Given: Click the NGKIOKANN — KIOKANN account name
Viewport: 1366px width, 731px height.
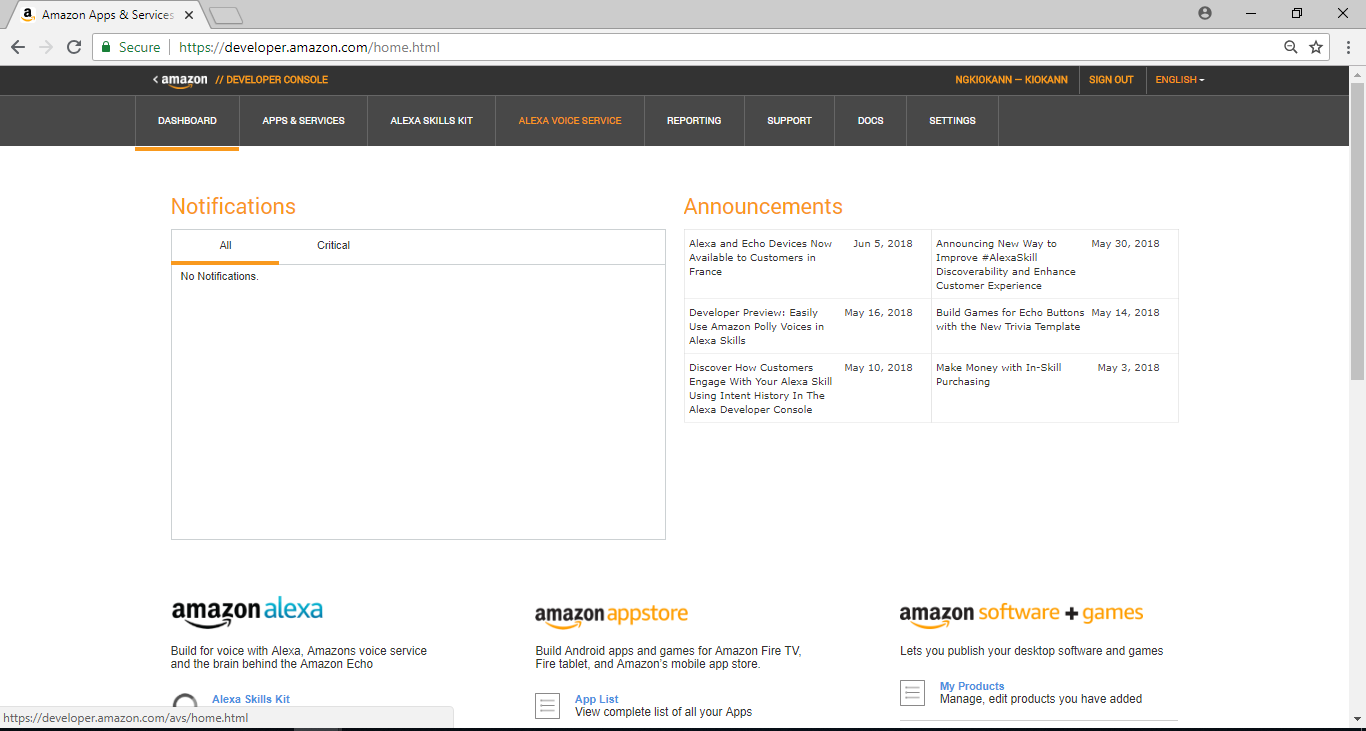Looking at the screenshot, I should 1011,80.
